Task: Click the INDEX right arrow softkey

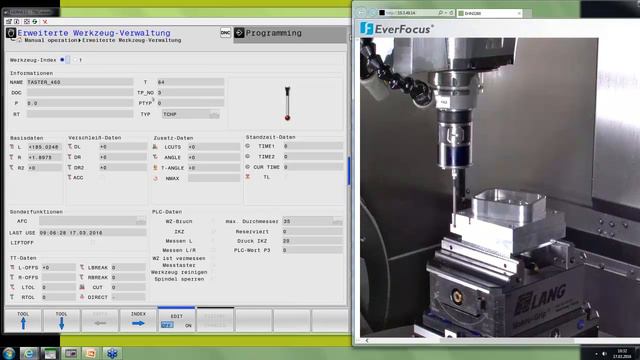Action: click(138, 320)
